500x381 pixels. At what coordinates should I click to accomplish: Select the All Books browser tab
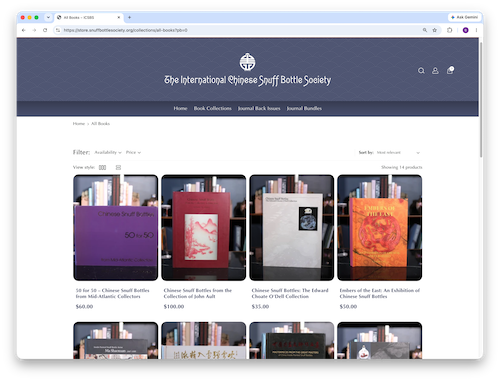[89, 17]
